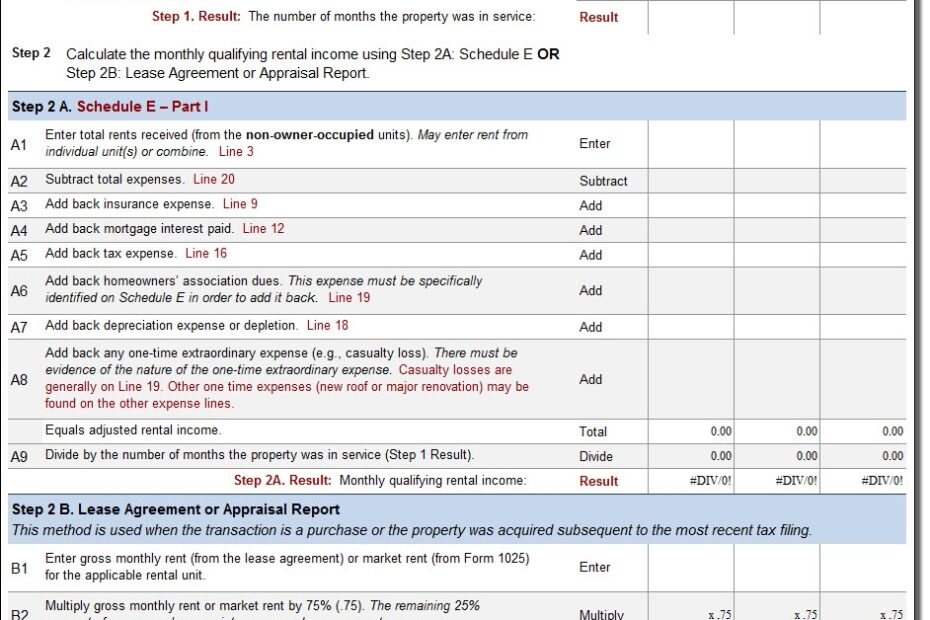Select the Step 1 Result cell, first column
Screen dimensions: 930x620
pos(691,17)
